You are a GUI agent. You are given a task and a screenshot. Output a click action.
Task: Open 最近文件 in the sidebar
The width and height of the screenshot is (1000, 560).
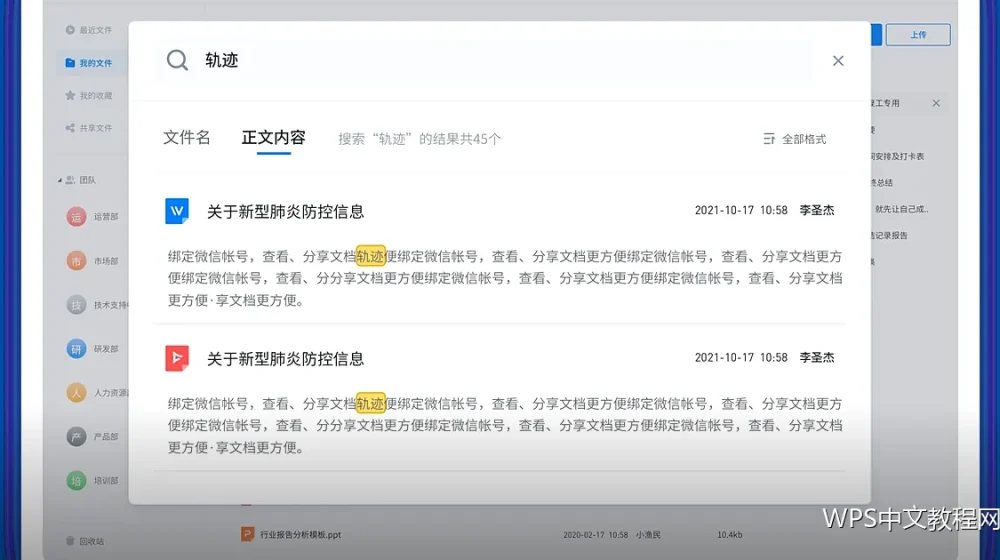(89, 30)
